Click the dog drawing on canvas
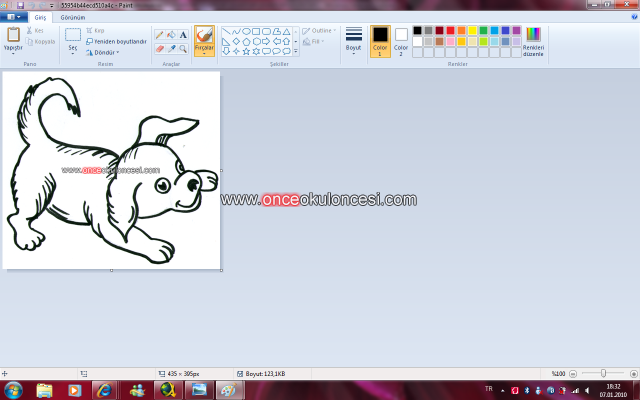Viewport: 640px width, 400px height. coord(111,170)
